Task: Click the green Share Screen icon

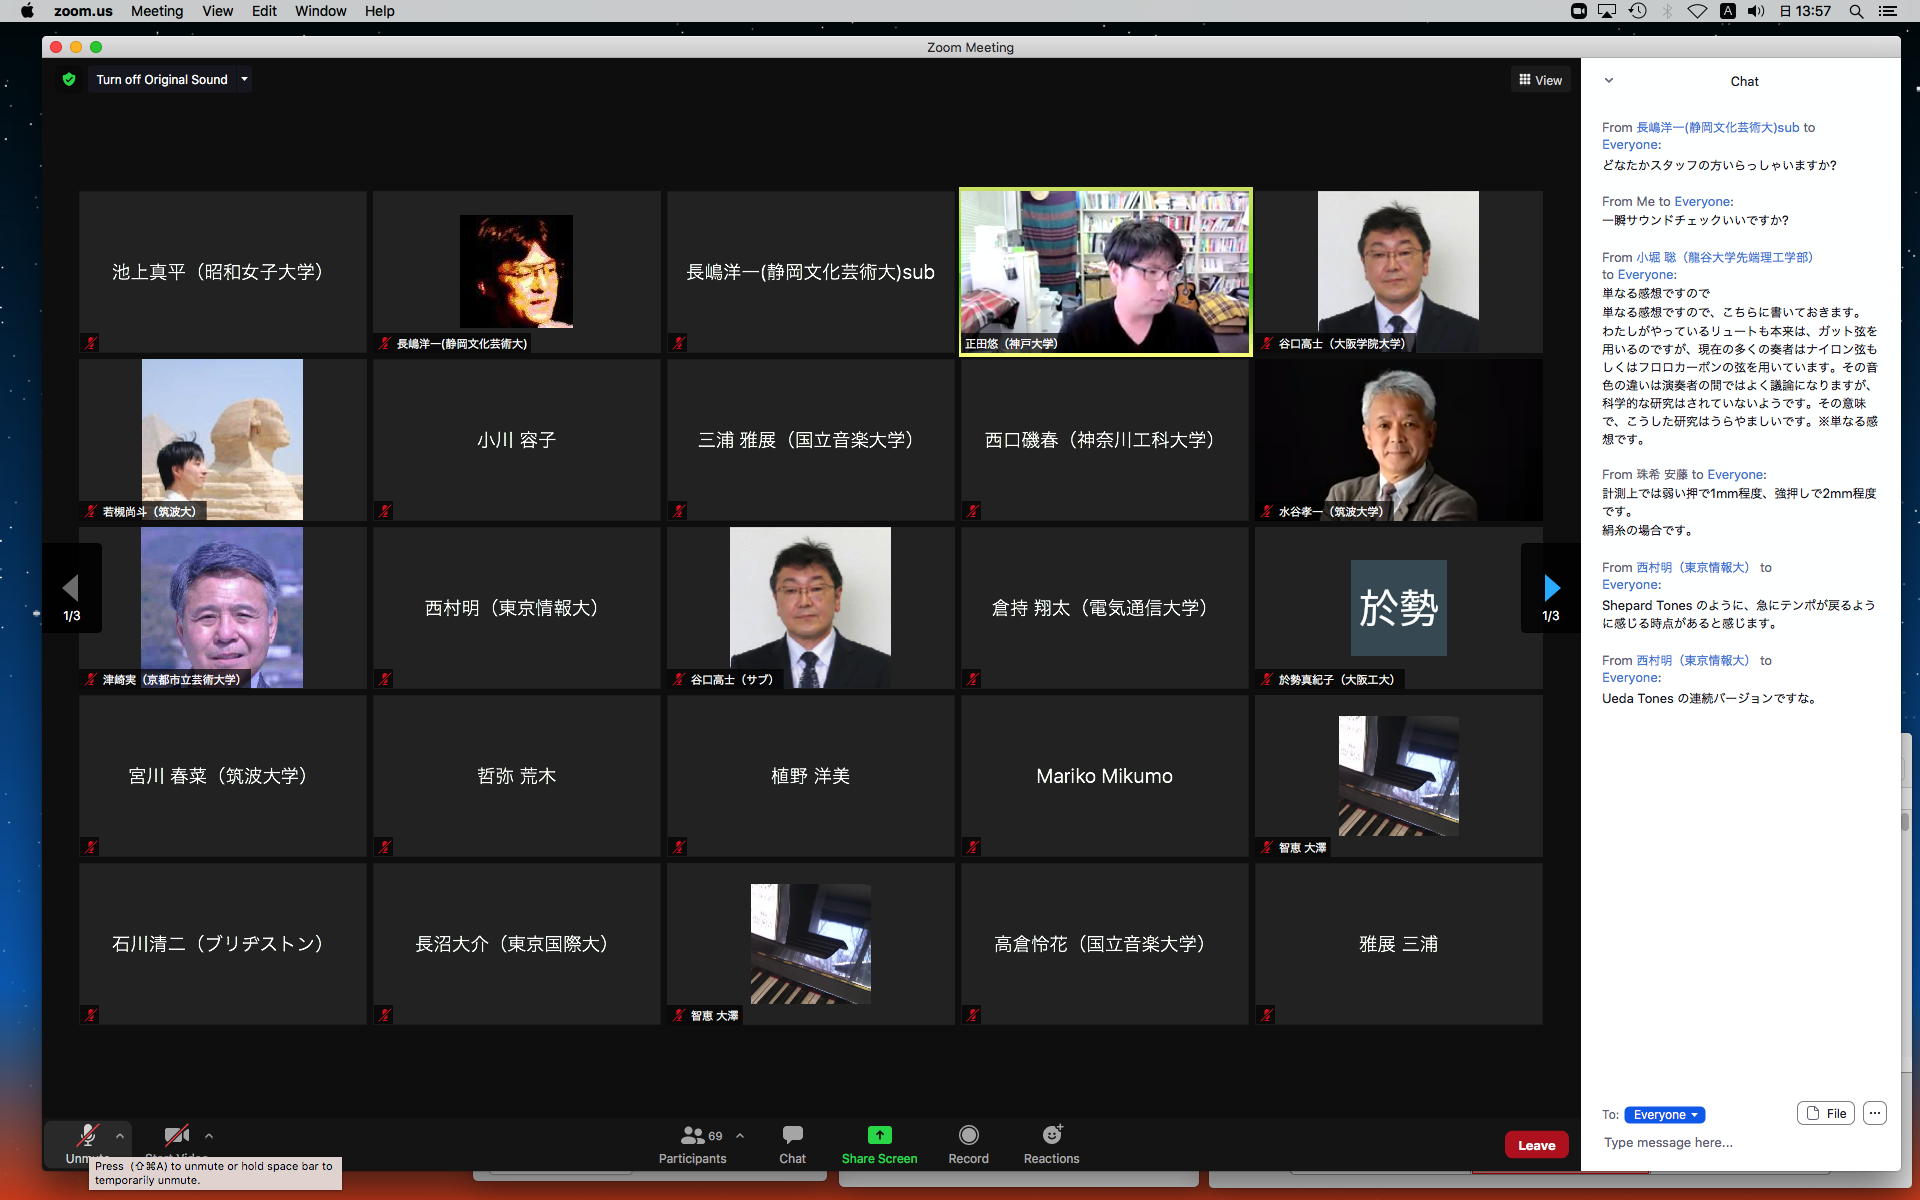Action: click(x=879, y=1135)
